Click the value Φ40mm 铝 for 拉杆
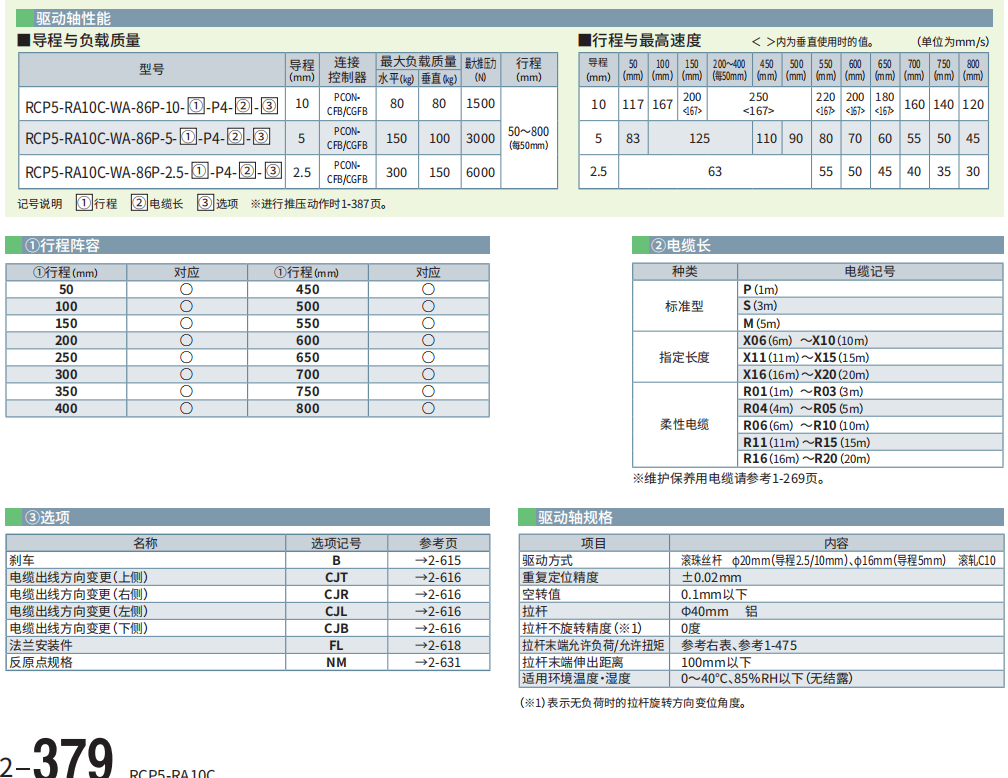The height and width of the screenshot is (778, 1008). [719, 611]
